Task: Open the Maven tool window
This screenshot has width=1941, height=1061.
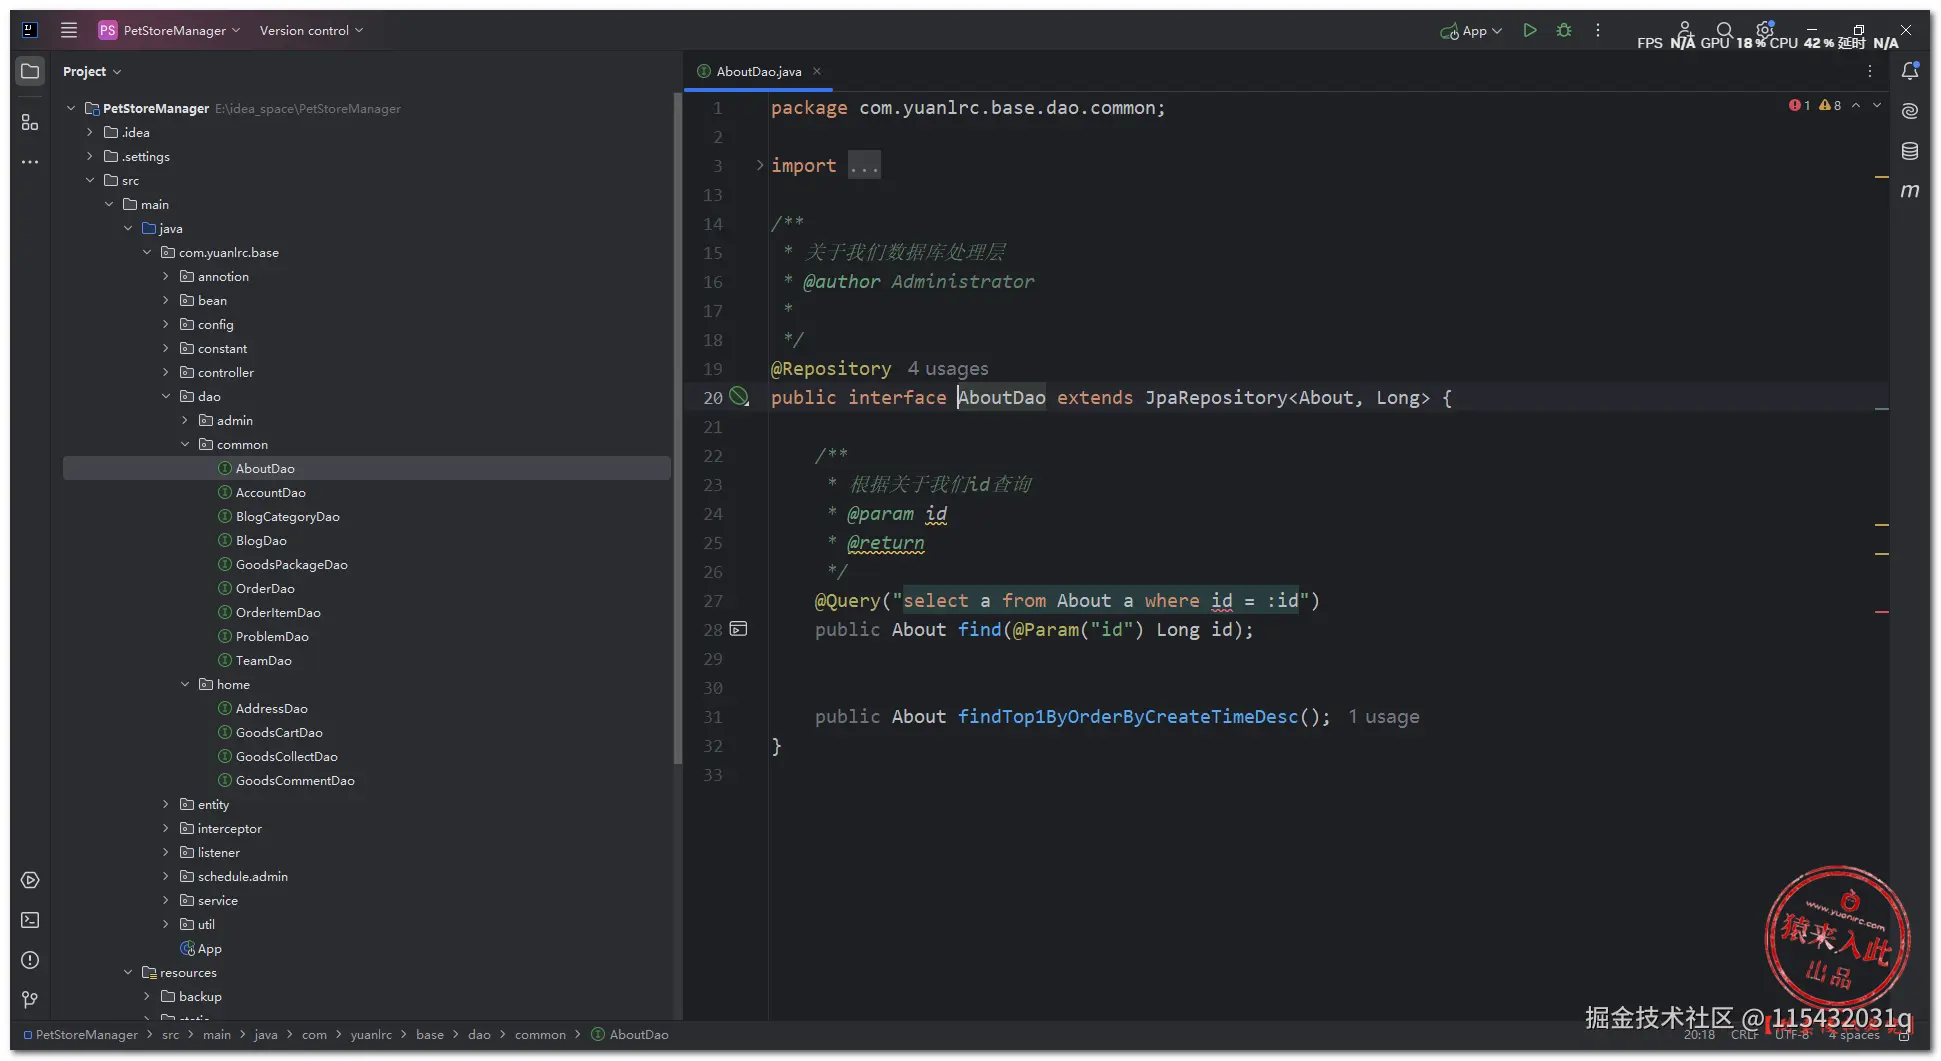Action: coord(1910,190)
